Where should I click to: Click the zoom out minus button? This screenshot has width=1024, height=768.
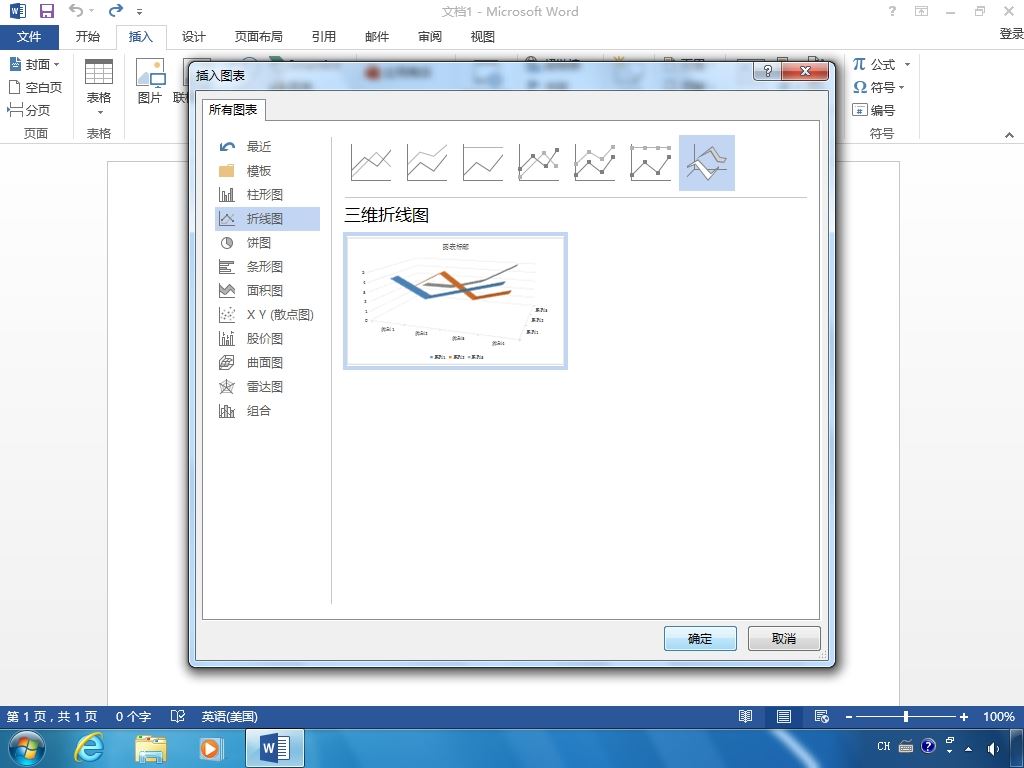point(849,716)
